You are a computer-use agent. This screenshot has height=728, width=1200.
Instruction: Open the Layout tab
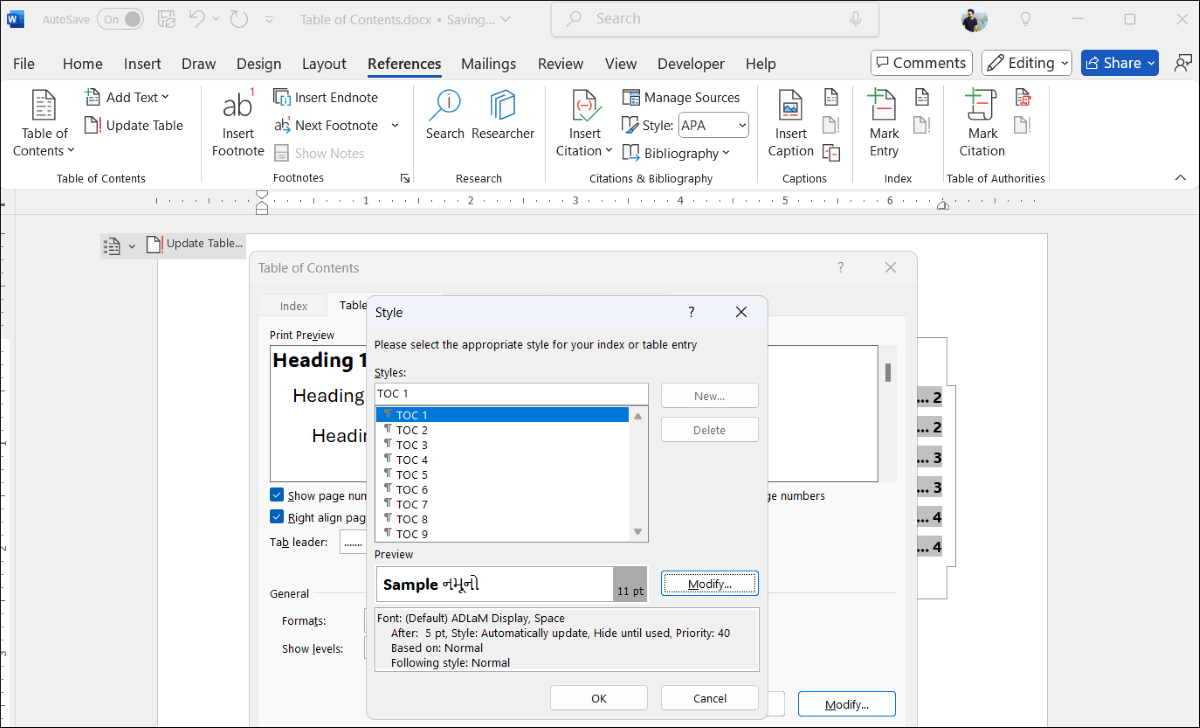tap(324, 63)
